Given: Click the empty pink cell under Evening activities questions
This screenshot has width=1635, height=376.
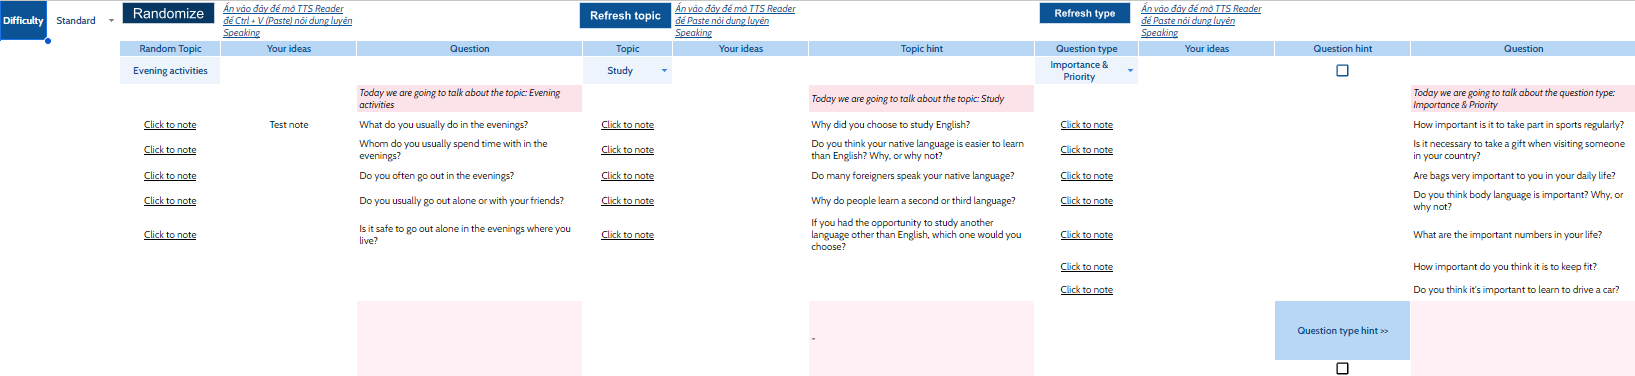Looking at the screenshot, I should point(469,338).
